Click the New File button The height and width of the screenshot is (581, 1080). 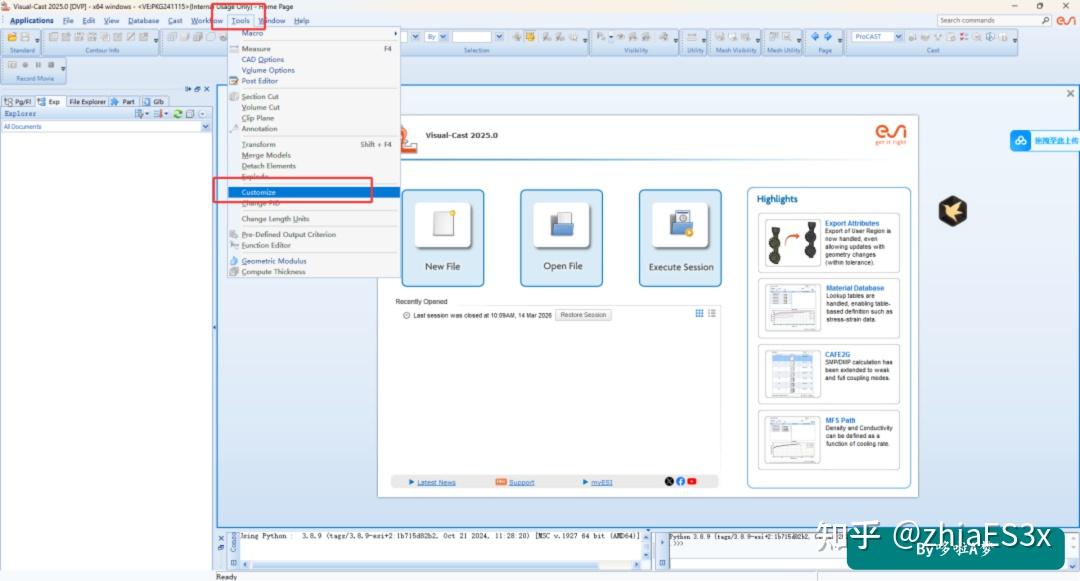[x=443, y=238]
